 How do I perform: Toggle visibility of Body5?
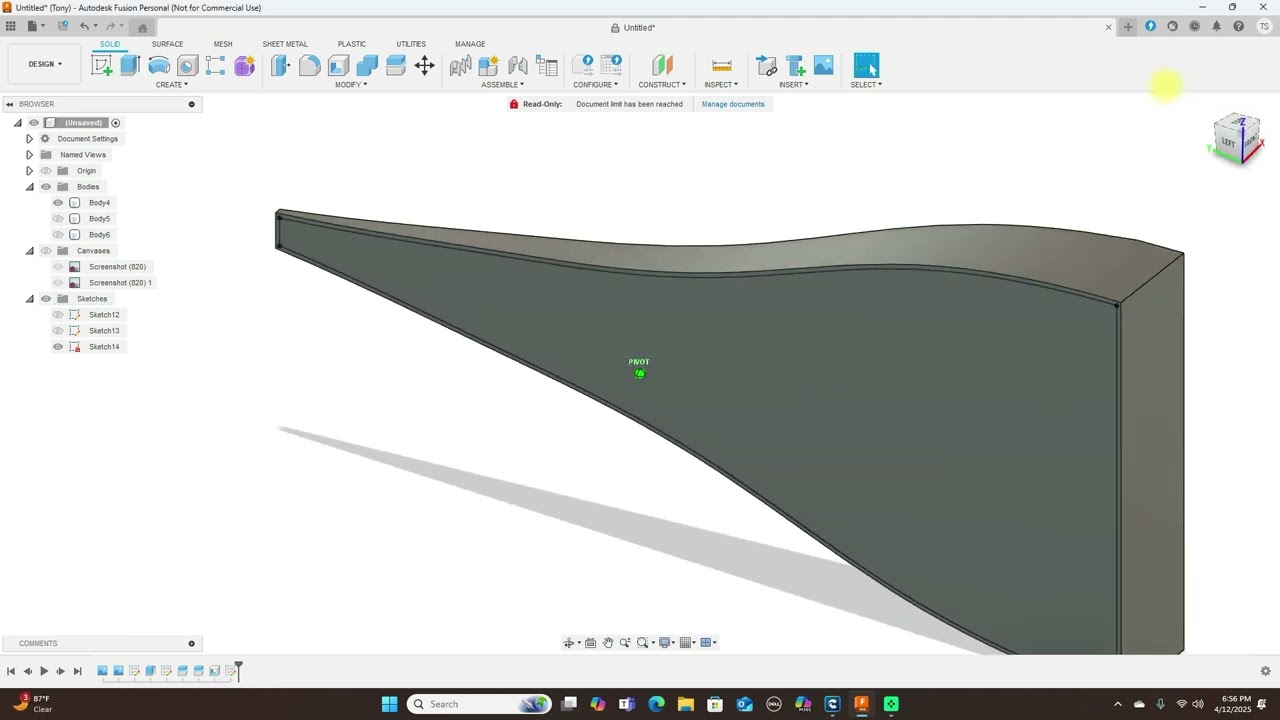58,219
